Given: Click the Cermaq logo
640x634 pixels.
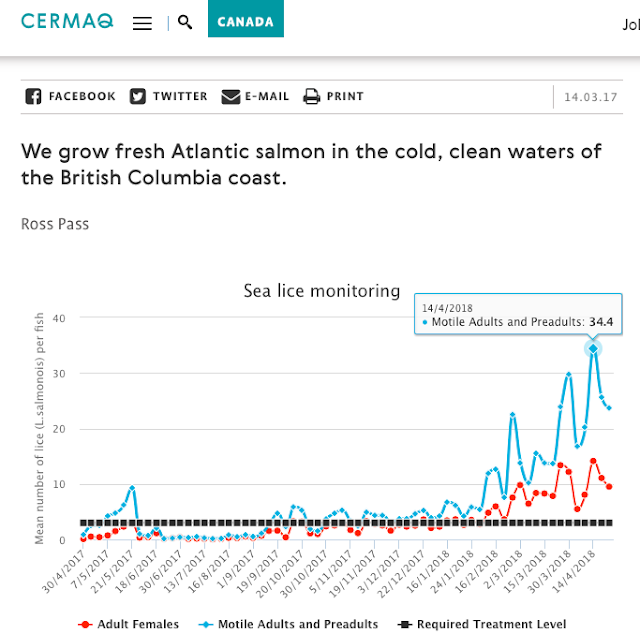Looking at the screenshot, I should [x=66, y=21].
